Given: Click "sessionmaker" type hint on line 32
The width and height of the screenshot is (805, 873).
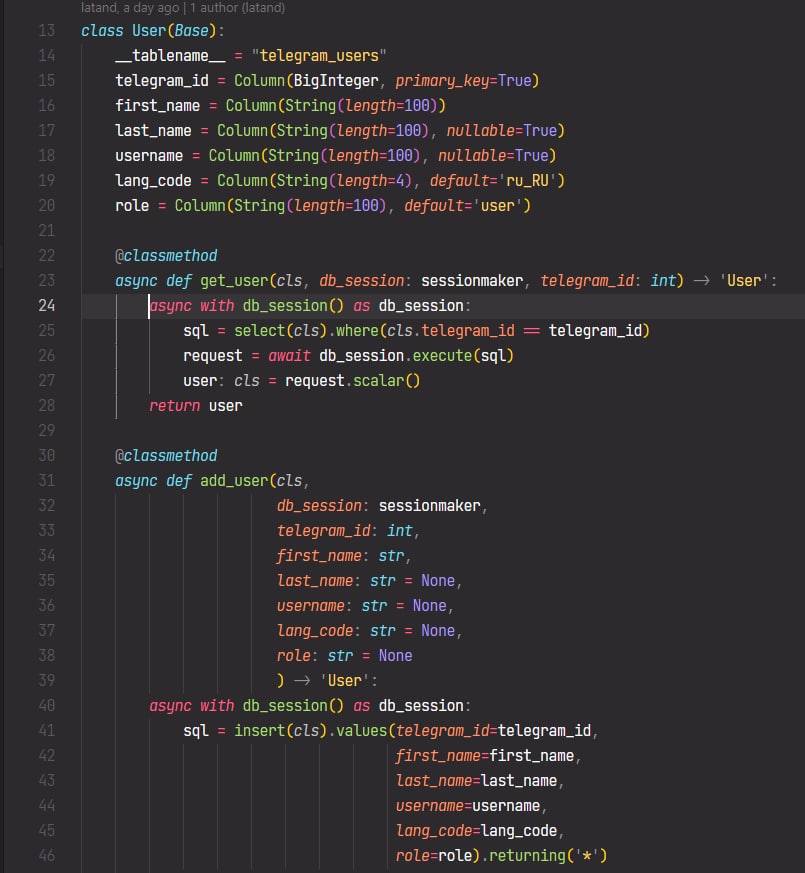Looking at the screenshot, I should [x=429, y=506].
